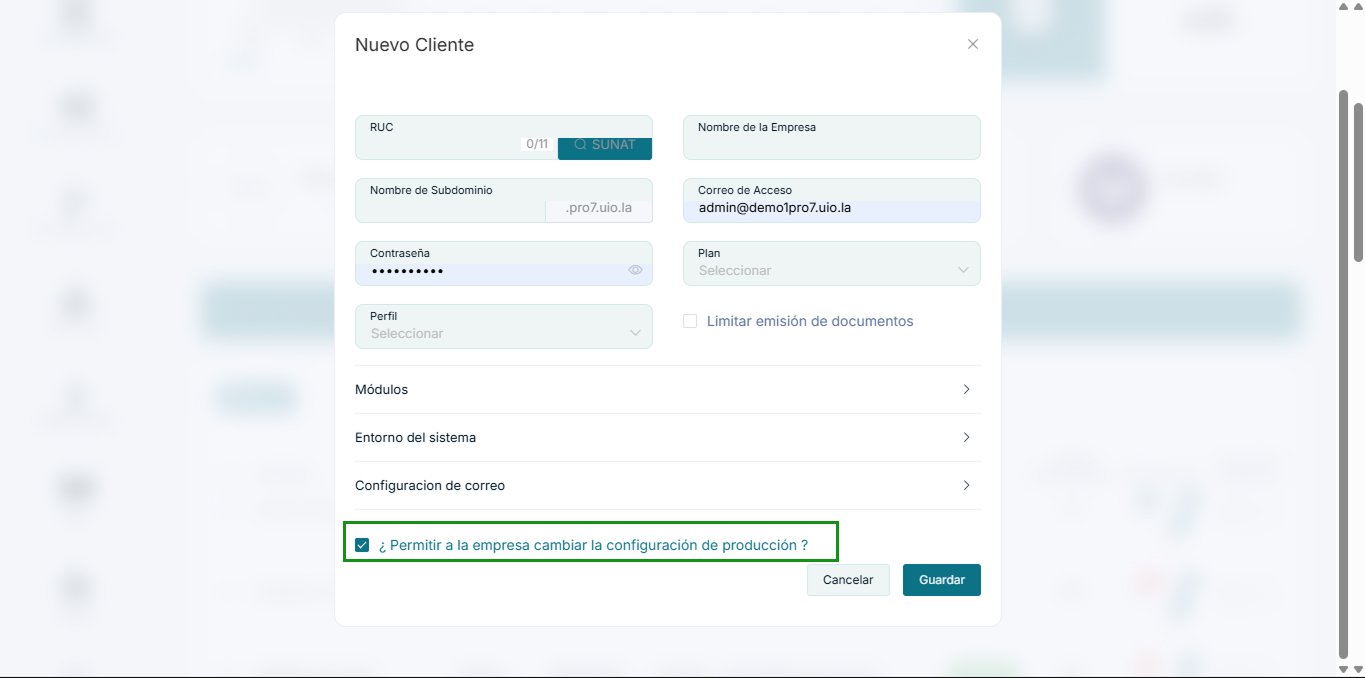Open the Plan dropdown chevron
The image size is (1365, 678).
tap(963, 268)
